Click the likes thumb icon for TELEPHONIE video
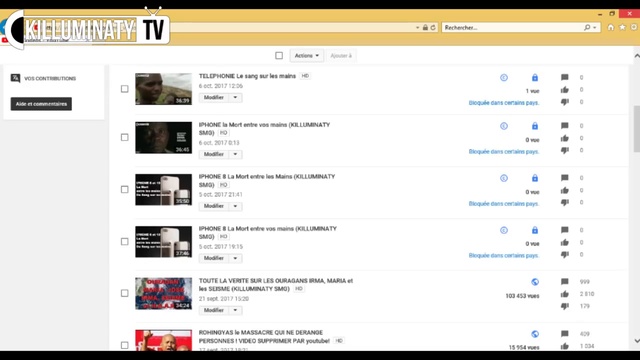This screenshot has width=640, height=360. [564, 90]
